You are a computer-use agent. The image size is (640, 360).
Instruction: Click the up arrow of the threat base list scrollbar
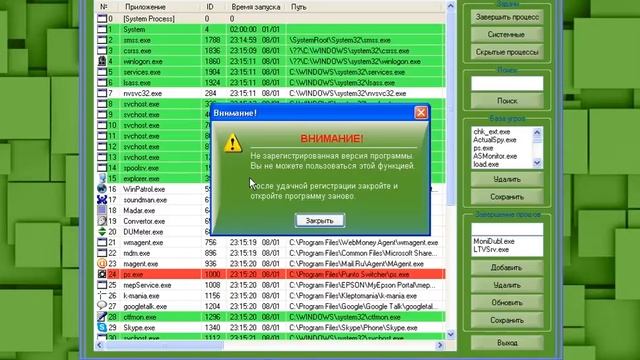[x=537, y=132]
